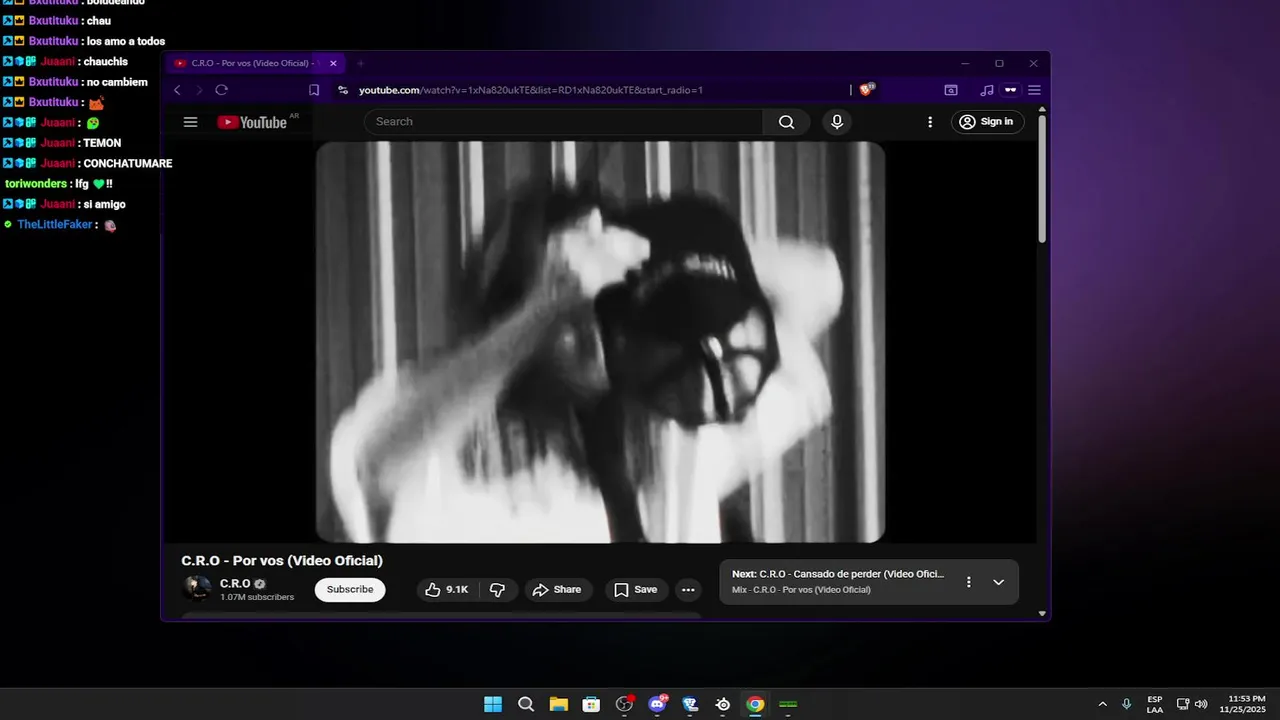Open more actions ellipsis beside Save
This screenshot has height=720, width=1280.
click(x=688, y=590)
